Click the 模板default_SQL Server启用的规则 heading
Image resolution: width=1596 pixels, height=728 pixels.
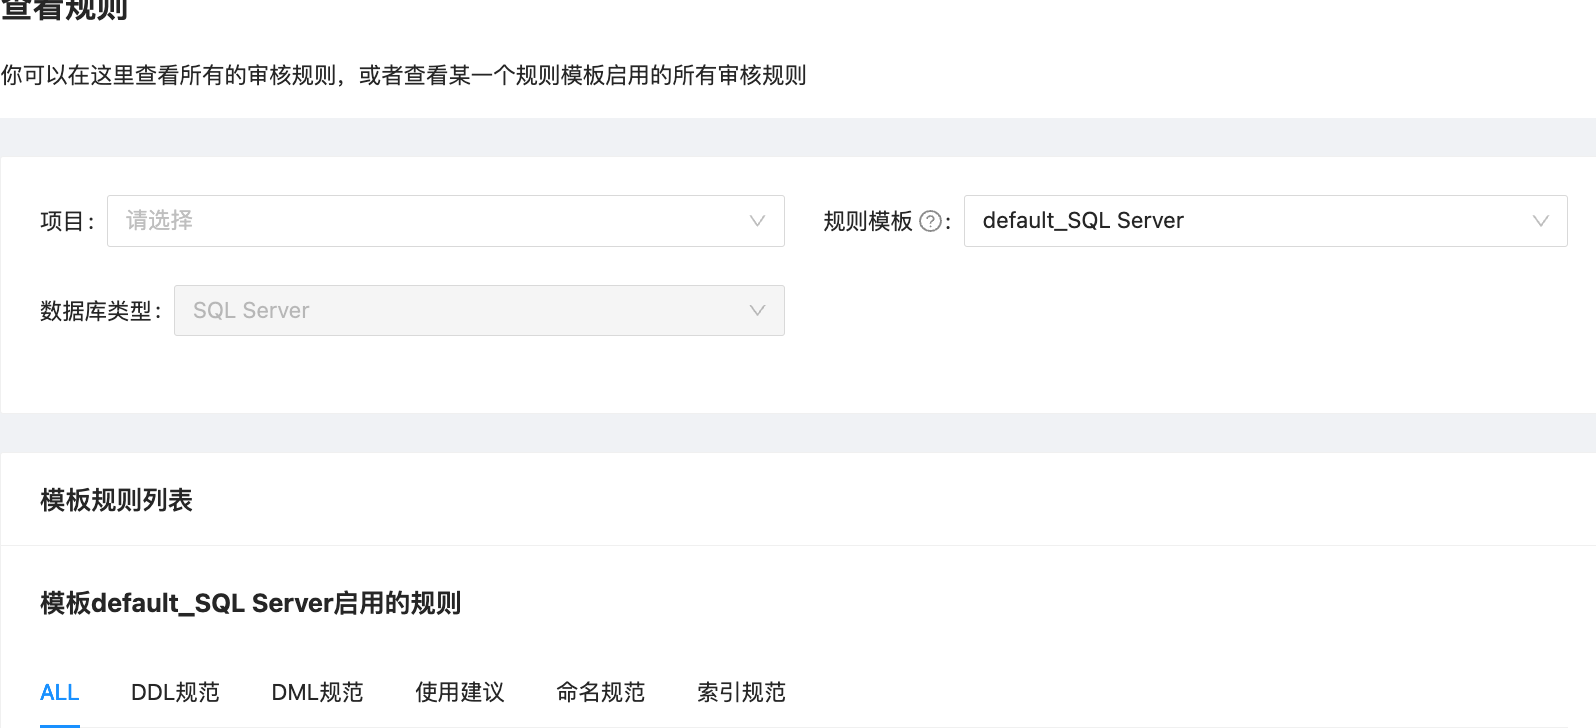point(250,603)
